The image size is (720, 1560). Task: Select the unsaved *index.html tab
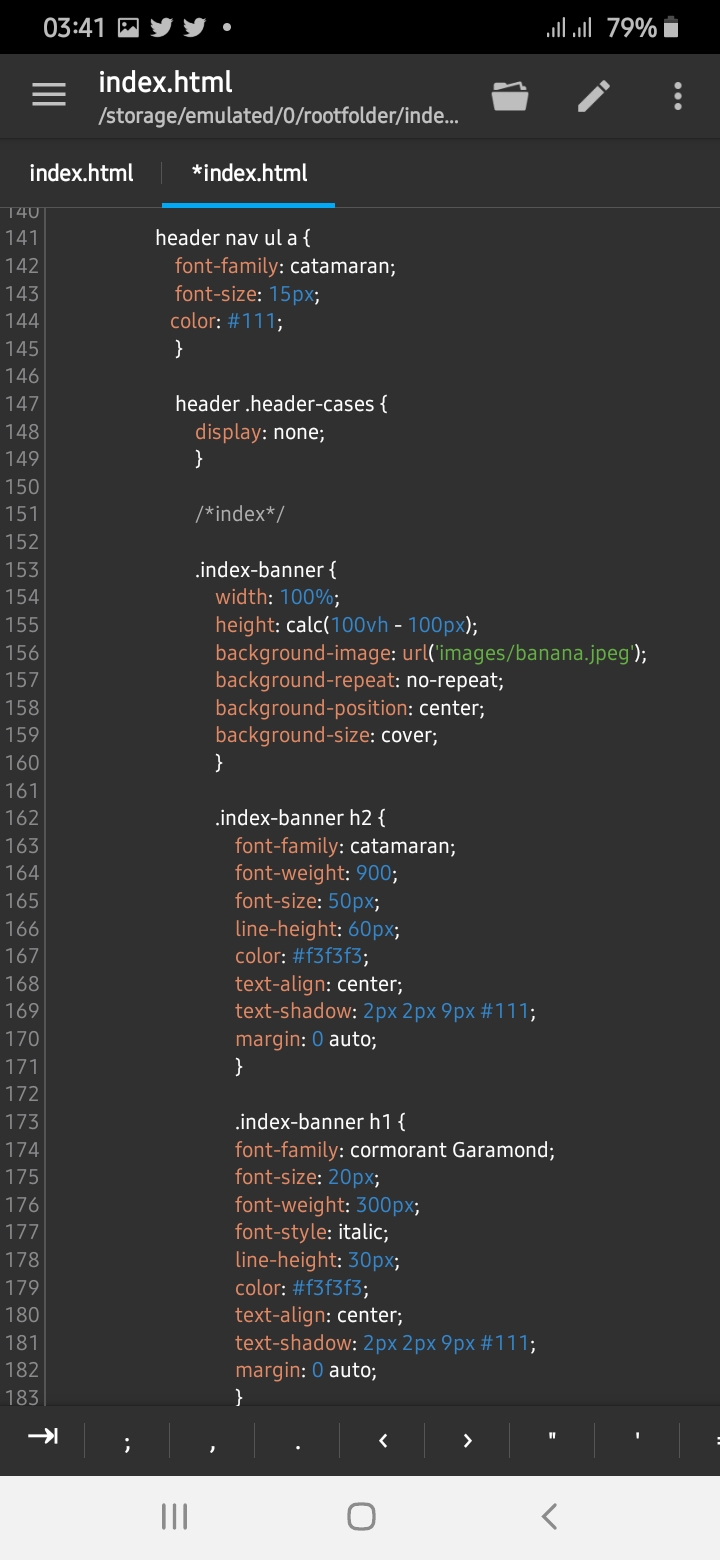coord(249,173)
